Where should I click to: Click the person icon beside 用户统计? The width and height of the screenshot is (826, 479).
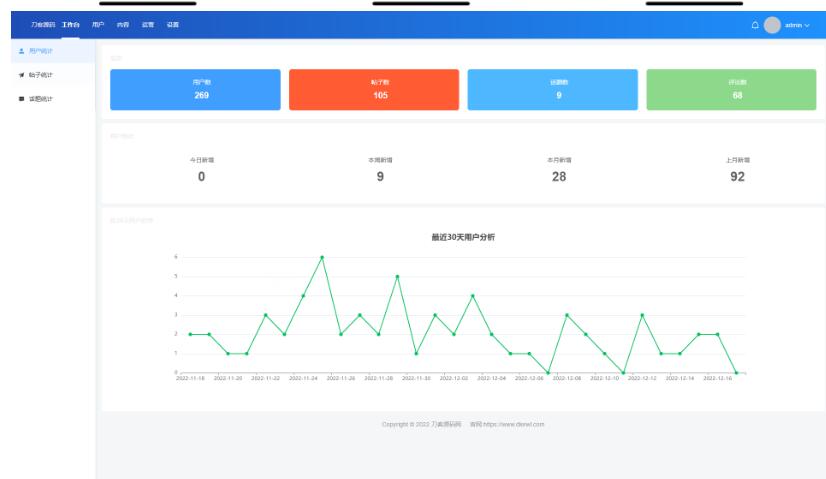click(22, 50)
